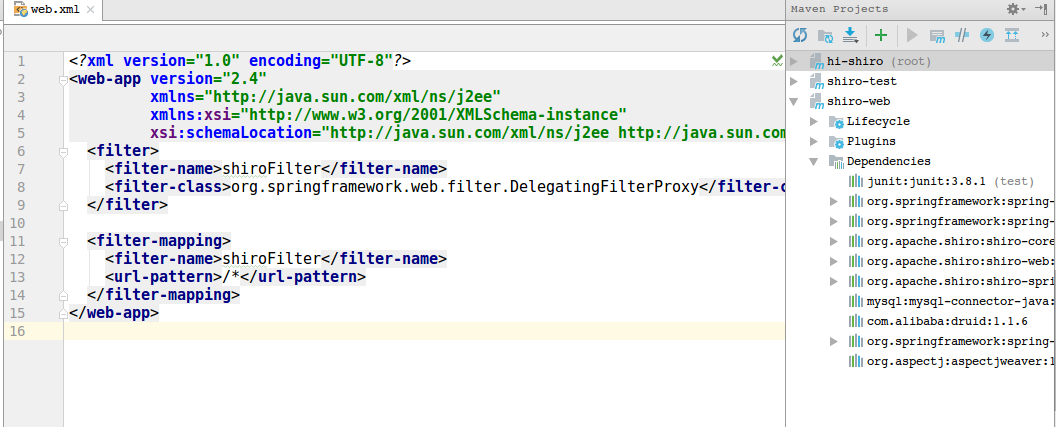Expand the shiro-test project node
Screen dimensions: 1056x427
794,82
